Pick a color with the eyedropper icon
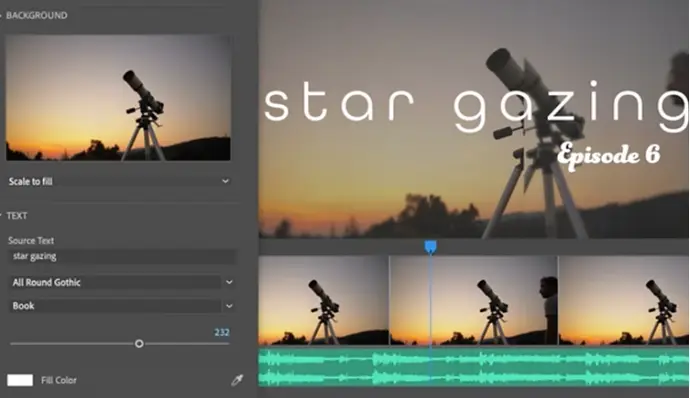The width and height of the screenshot is (690, 398). point(237,380)
